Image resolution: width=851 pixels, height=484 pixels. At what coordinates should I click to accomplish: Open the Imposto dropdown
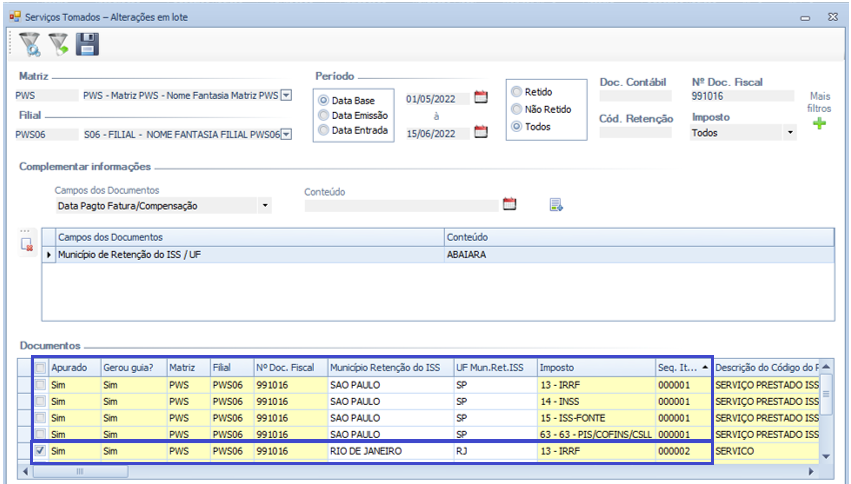(x=789, y=132)
